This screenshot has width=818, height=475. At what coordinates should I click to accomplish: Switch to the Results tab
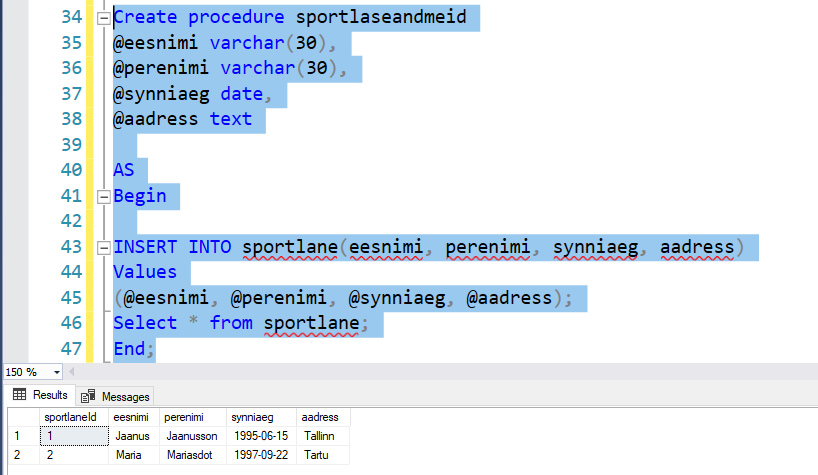(40, 395)
